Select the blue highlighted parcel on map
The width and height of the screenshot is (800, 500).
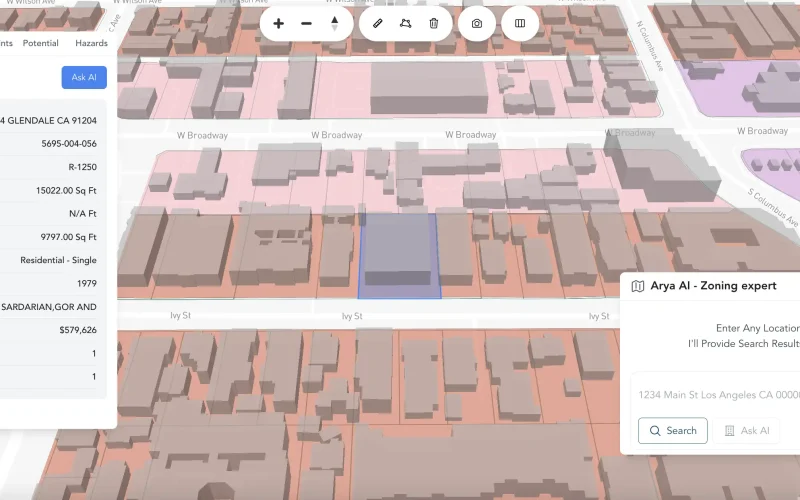pyautogui.click(x=398, y=257)
